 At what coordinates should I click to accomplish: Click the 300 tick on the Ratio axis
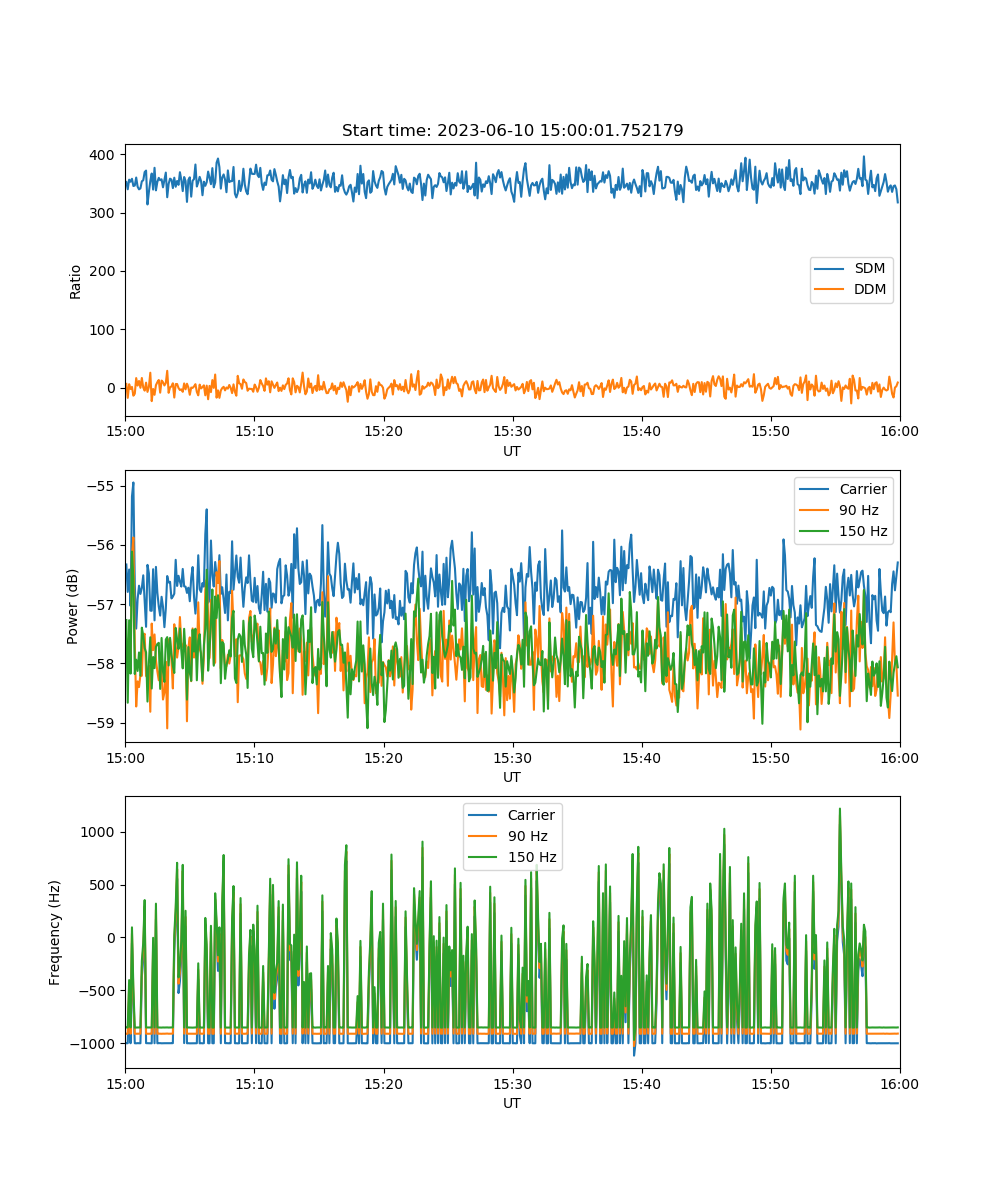(x=103, y=213)
